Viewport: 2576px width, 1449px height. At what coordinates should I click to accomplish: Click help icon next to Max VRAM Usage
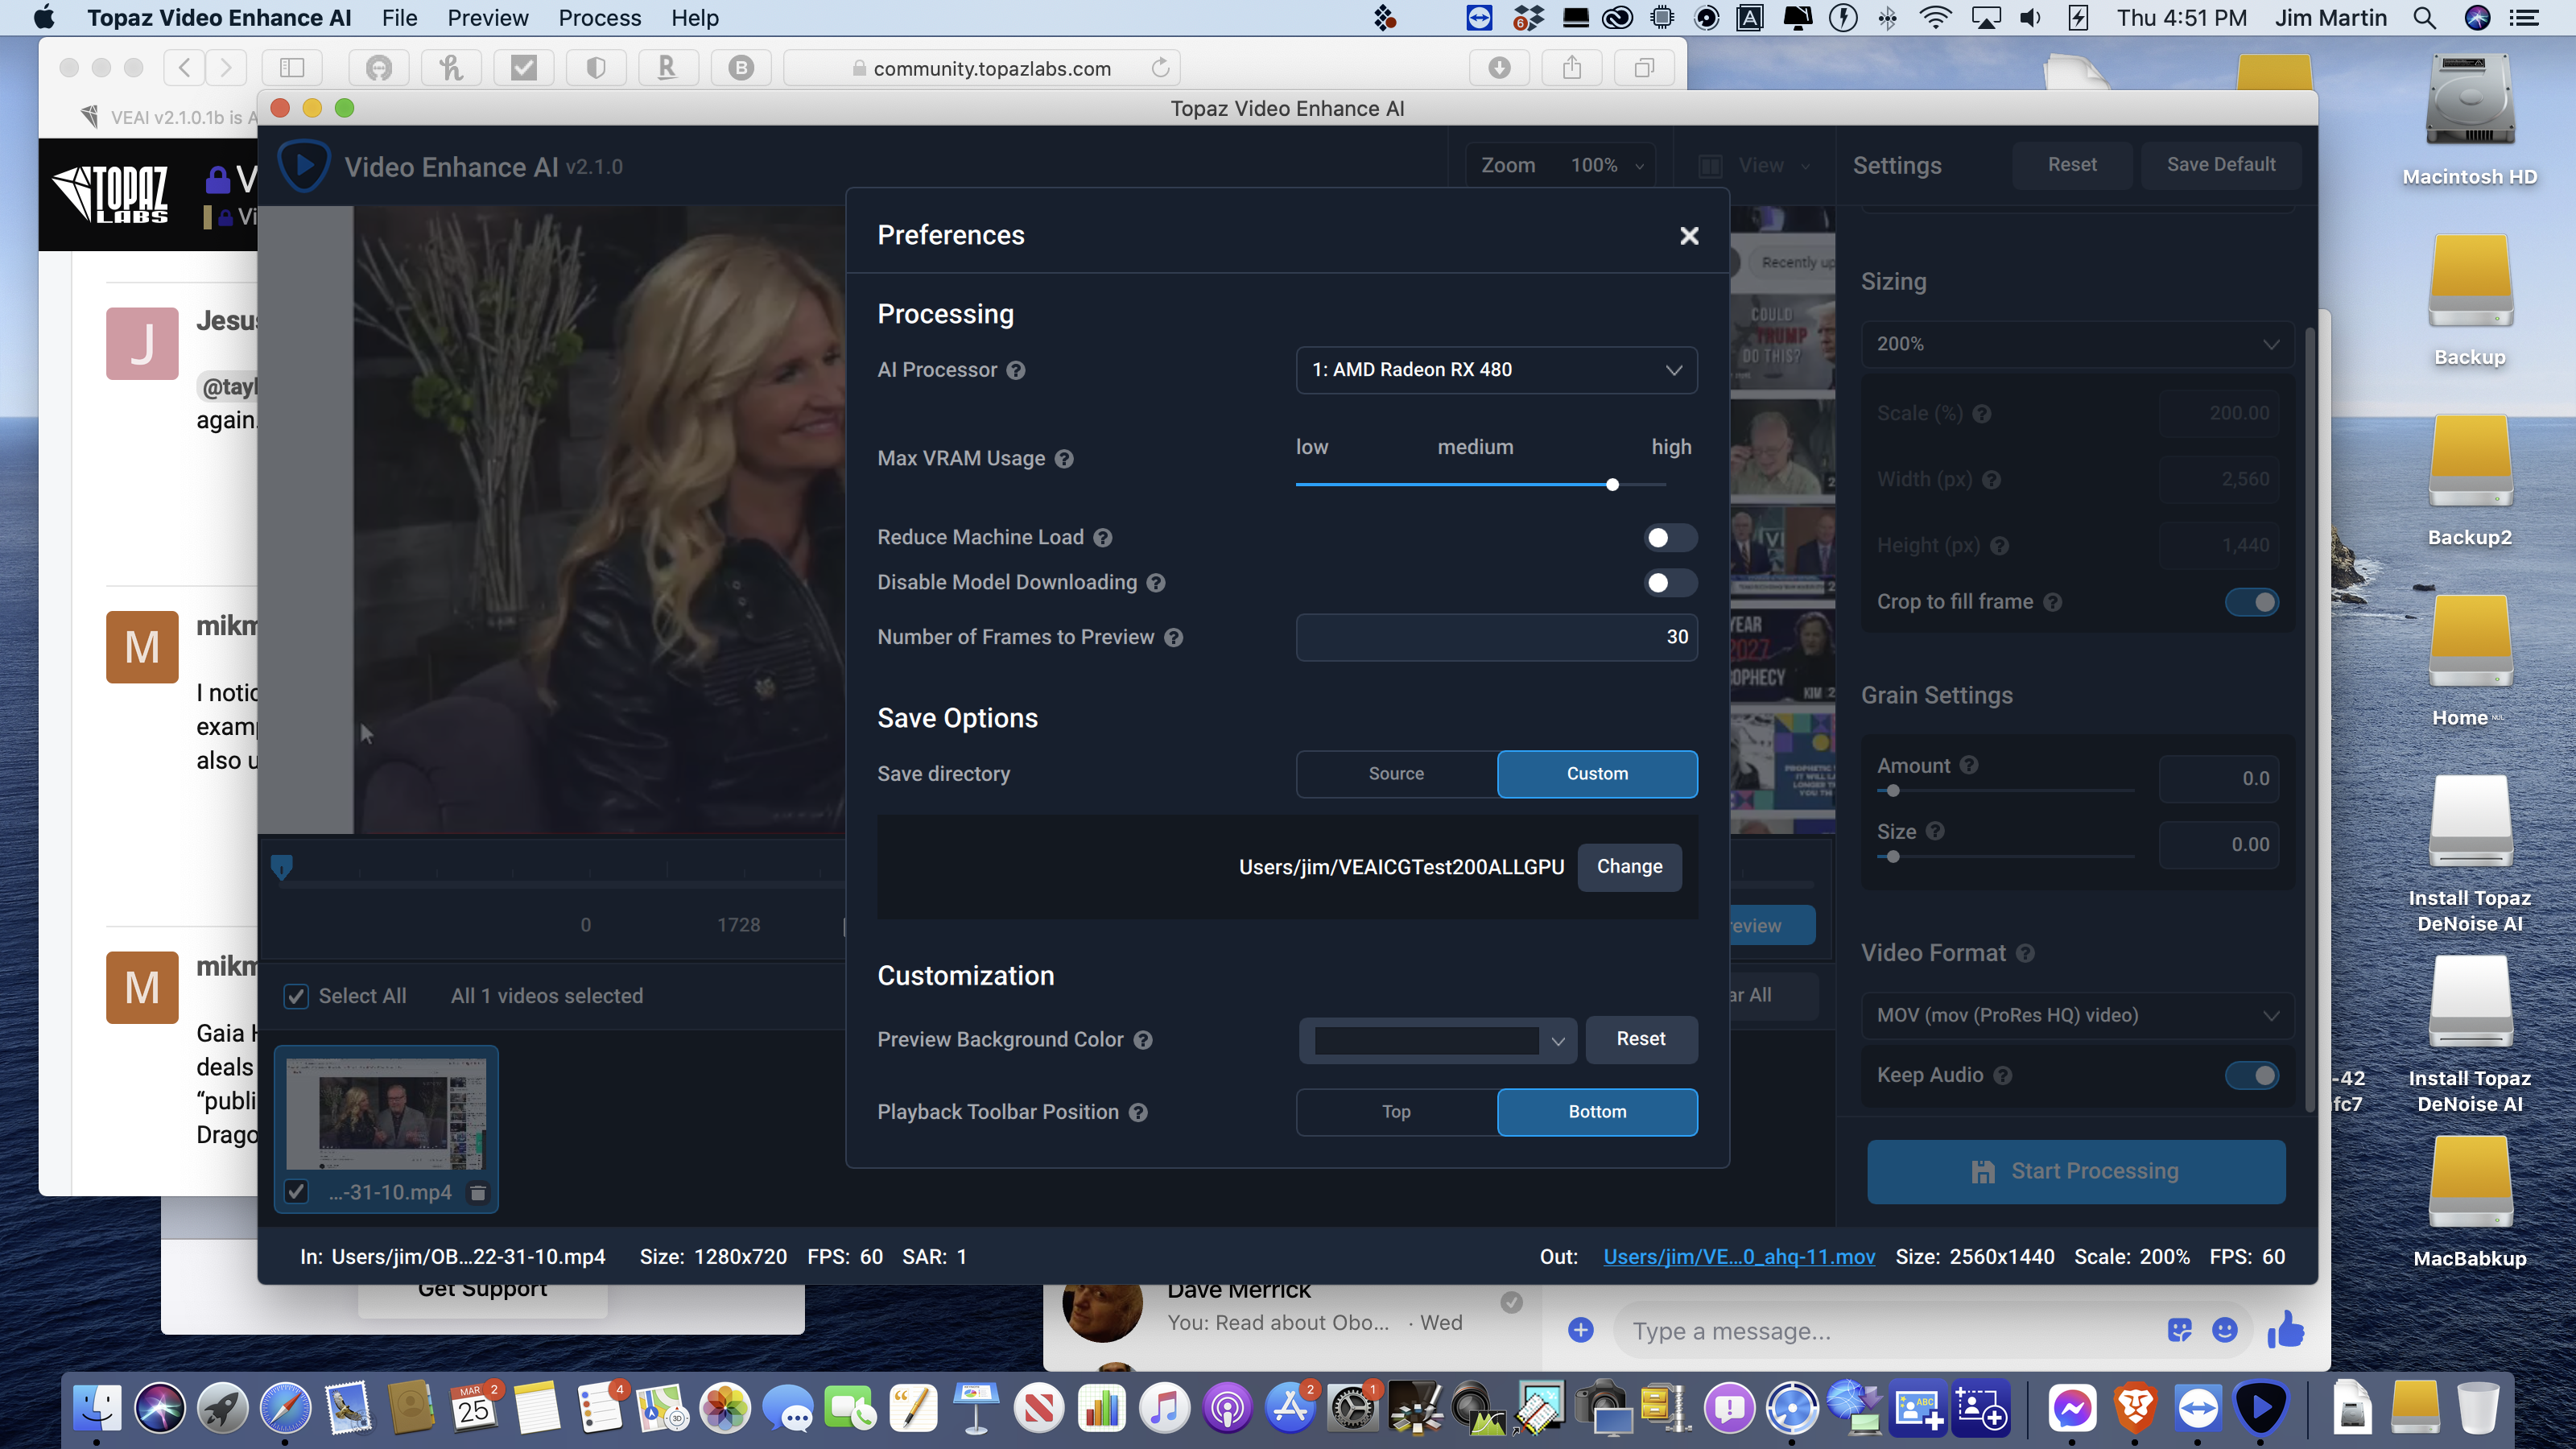[x=1064, y=459]
